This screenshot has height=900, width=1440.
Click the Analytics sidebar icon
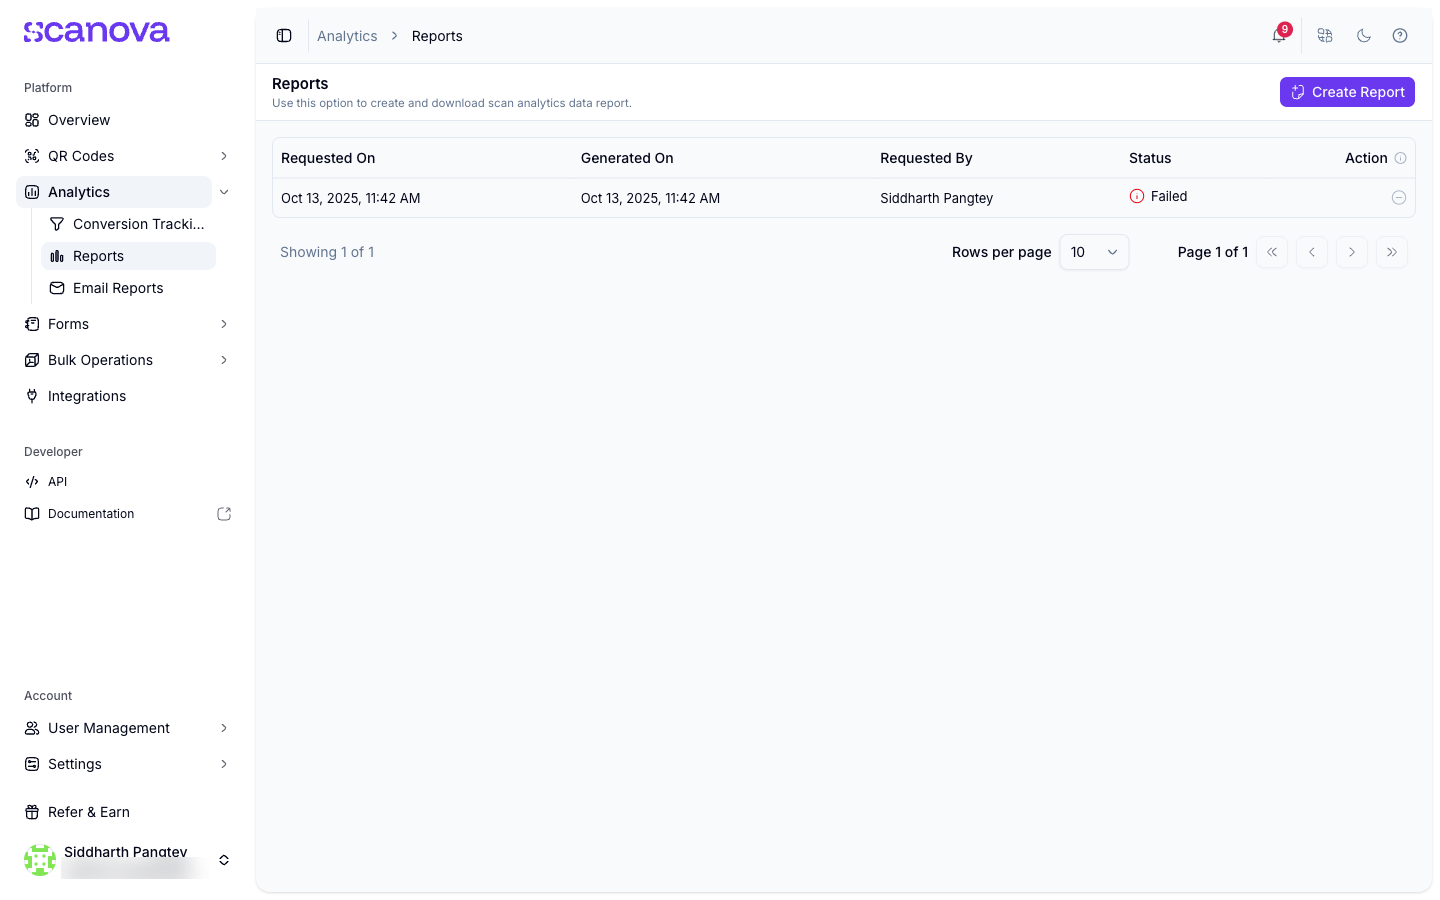tap(32, 192)
